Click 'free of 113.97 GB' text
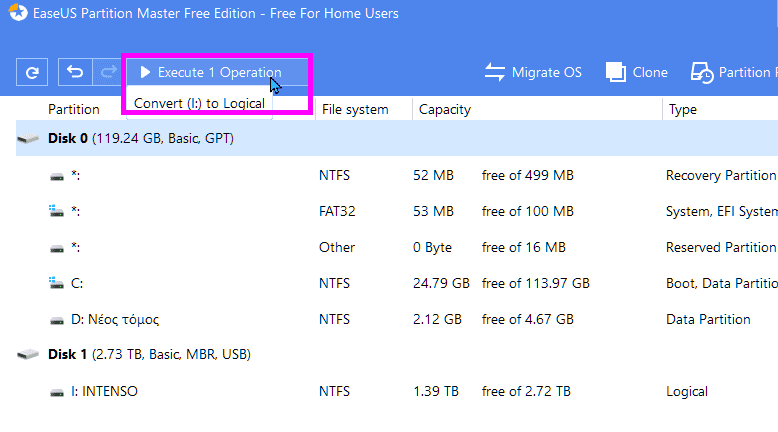 pos(535,283)
